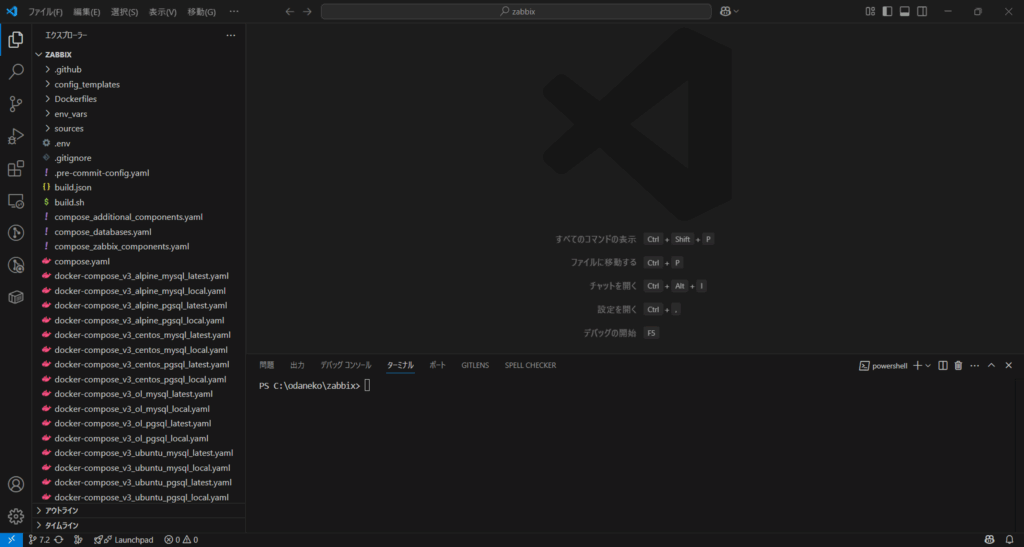1024x547 pixels.
Task: Switch to the 出力 panel tab
Action: [x=297, y=366]
